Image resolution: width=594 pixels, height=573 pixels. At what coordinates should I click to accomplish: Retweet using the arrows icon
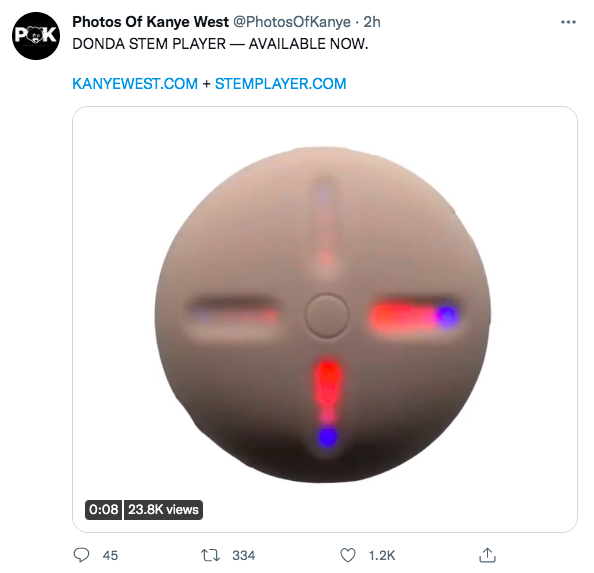[x=210, y=555]
